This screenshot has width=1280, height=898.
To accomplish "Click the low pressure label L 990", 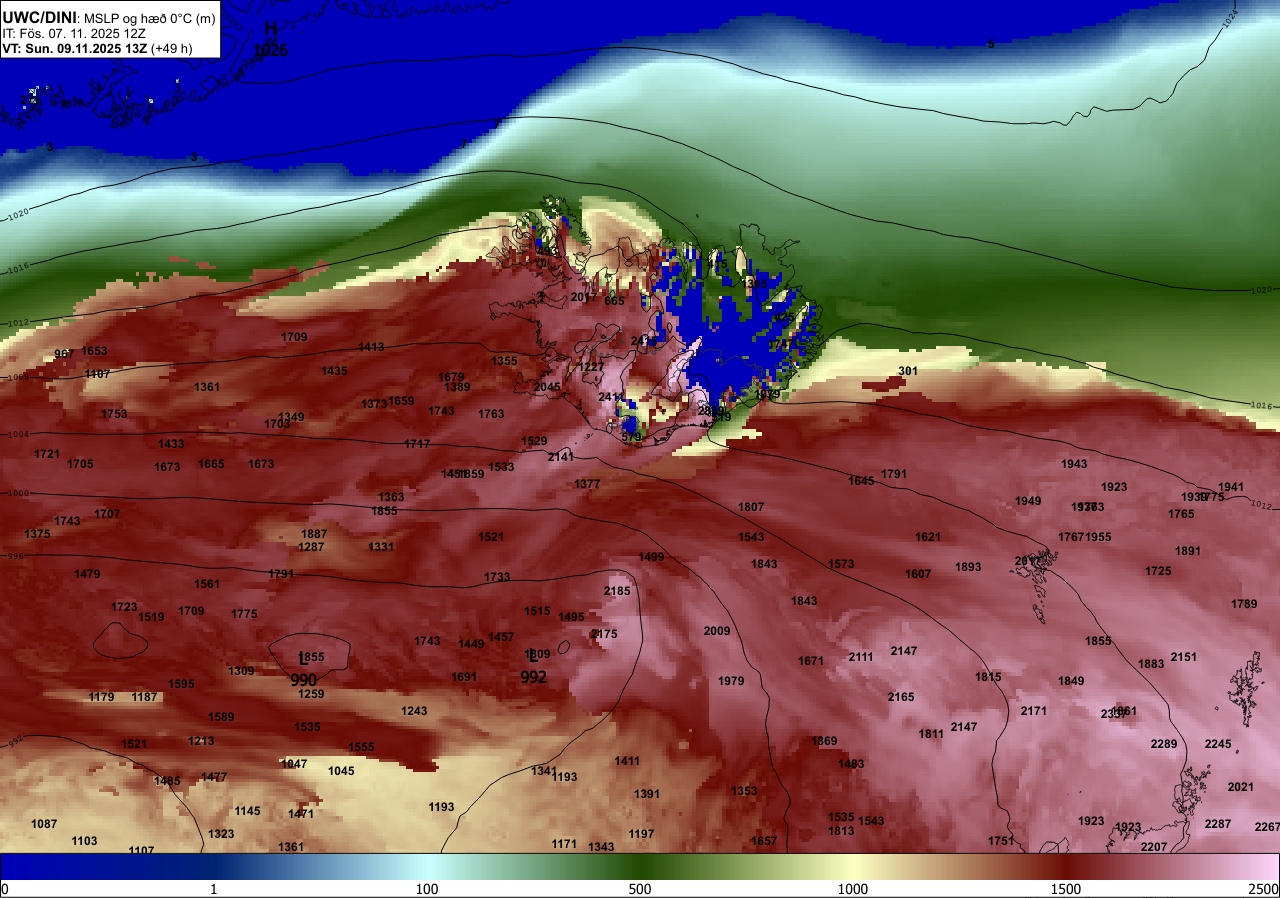I will pyautogui.click(x=304, y=669).
